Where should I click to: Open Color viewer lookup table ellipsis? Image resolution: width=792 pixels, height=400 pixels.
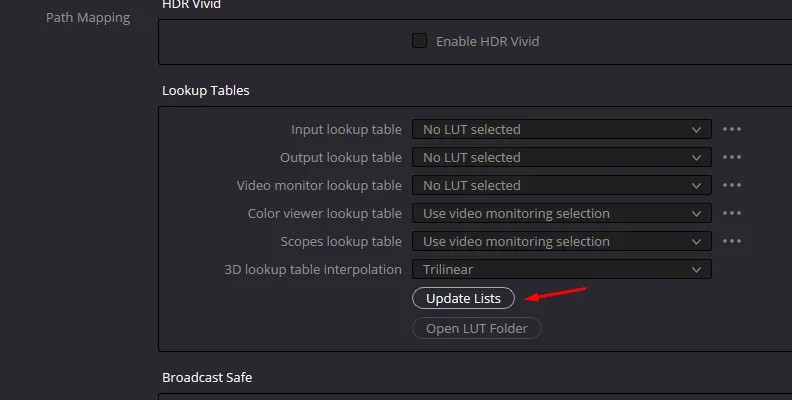pyautogui.click(x=732, y=213)
